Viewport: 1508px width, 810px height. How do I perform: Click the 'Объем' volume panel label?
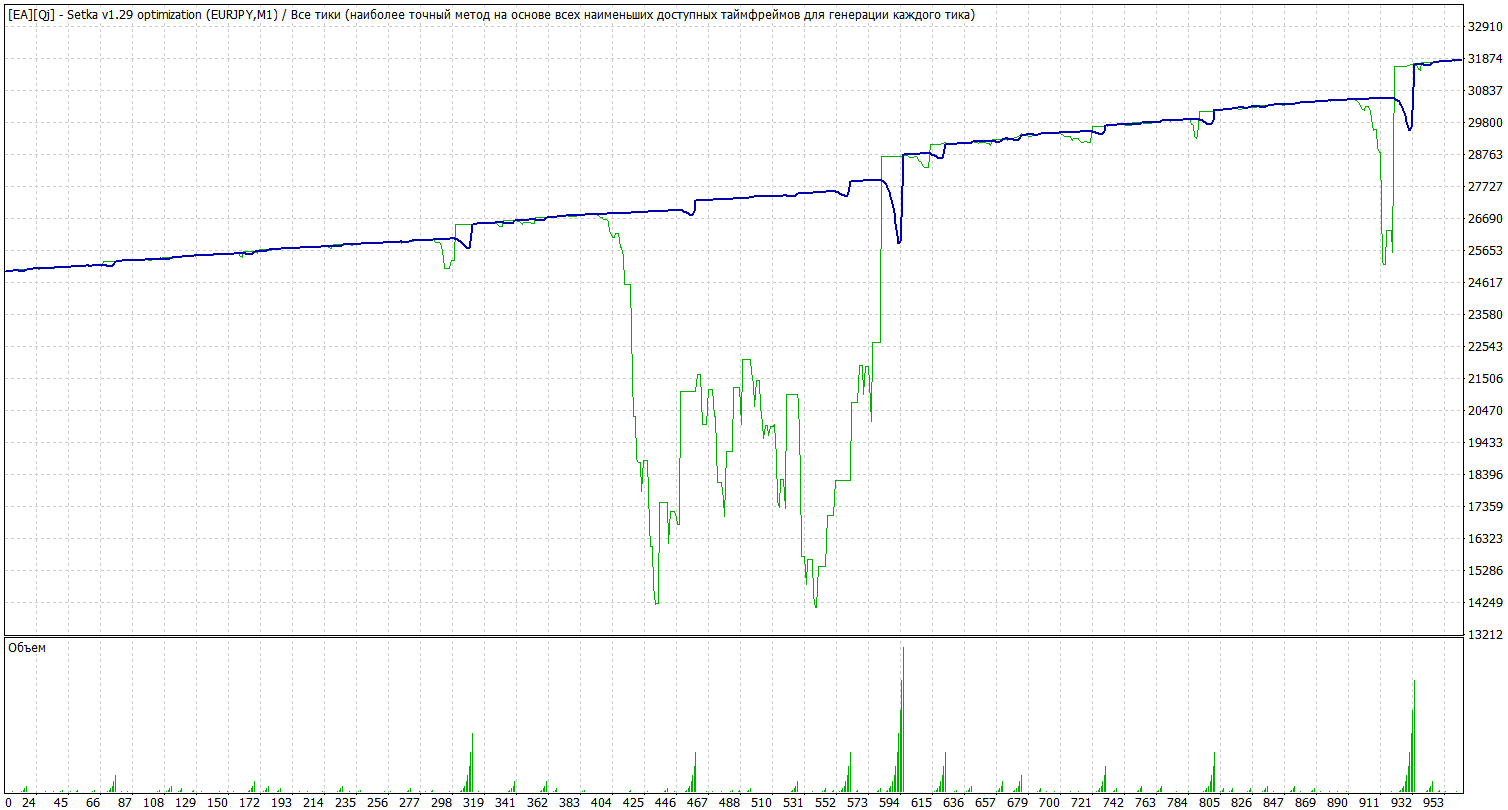(27, 648)
